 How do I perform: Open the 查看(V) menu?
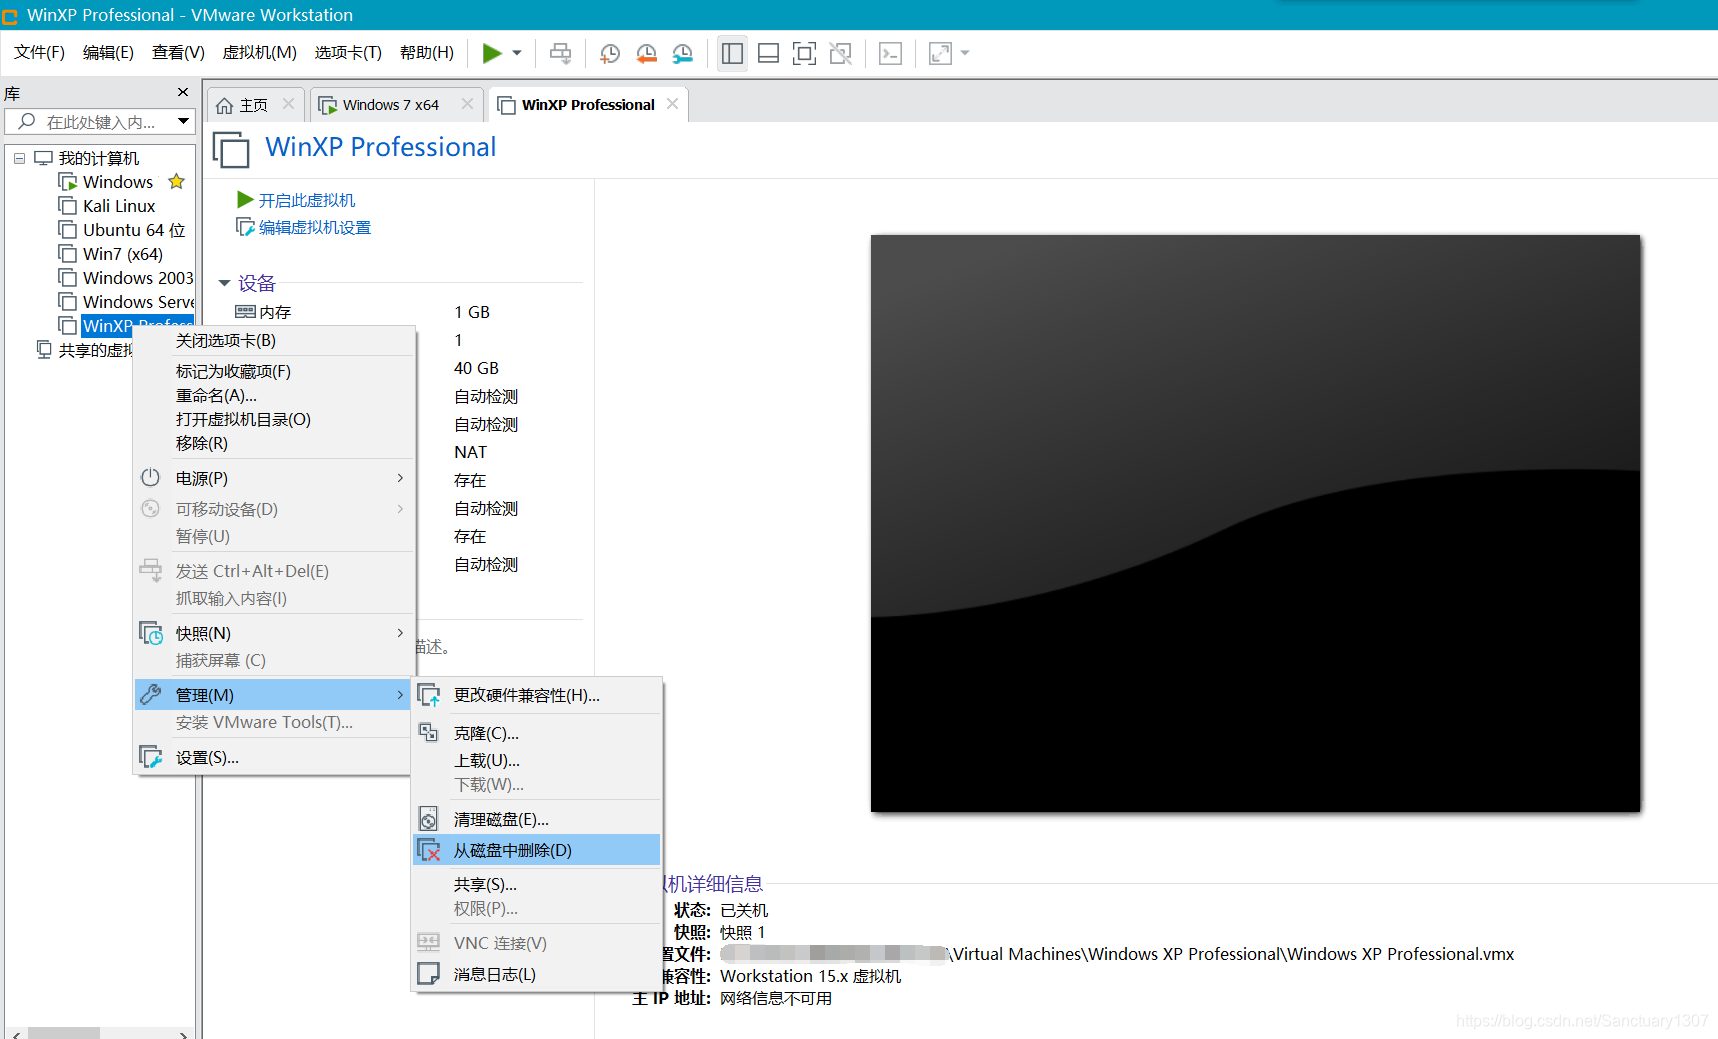[178, 53]
